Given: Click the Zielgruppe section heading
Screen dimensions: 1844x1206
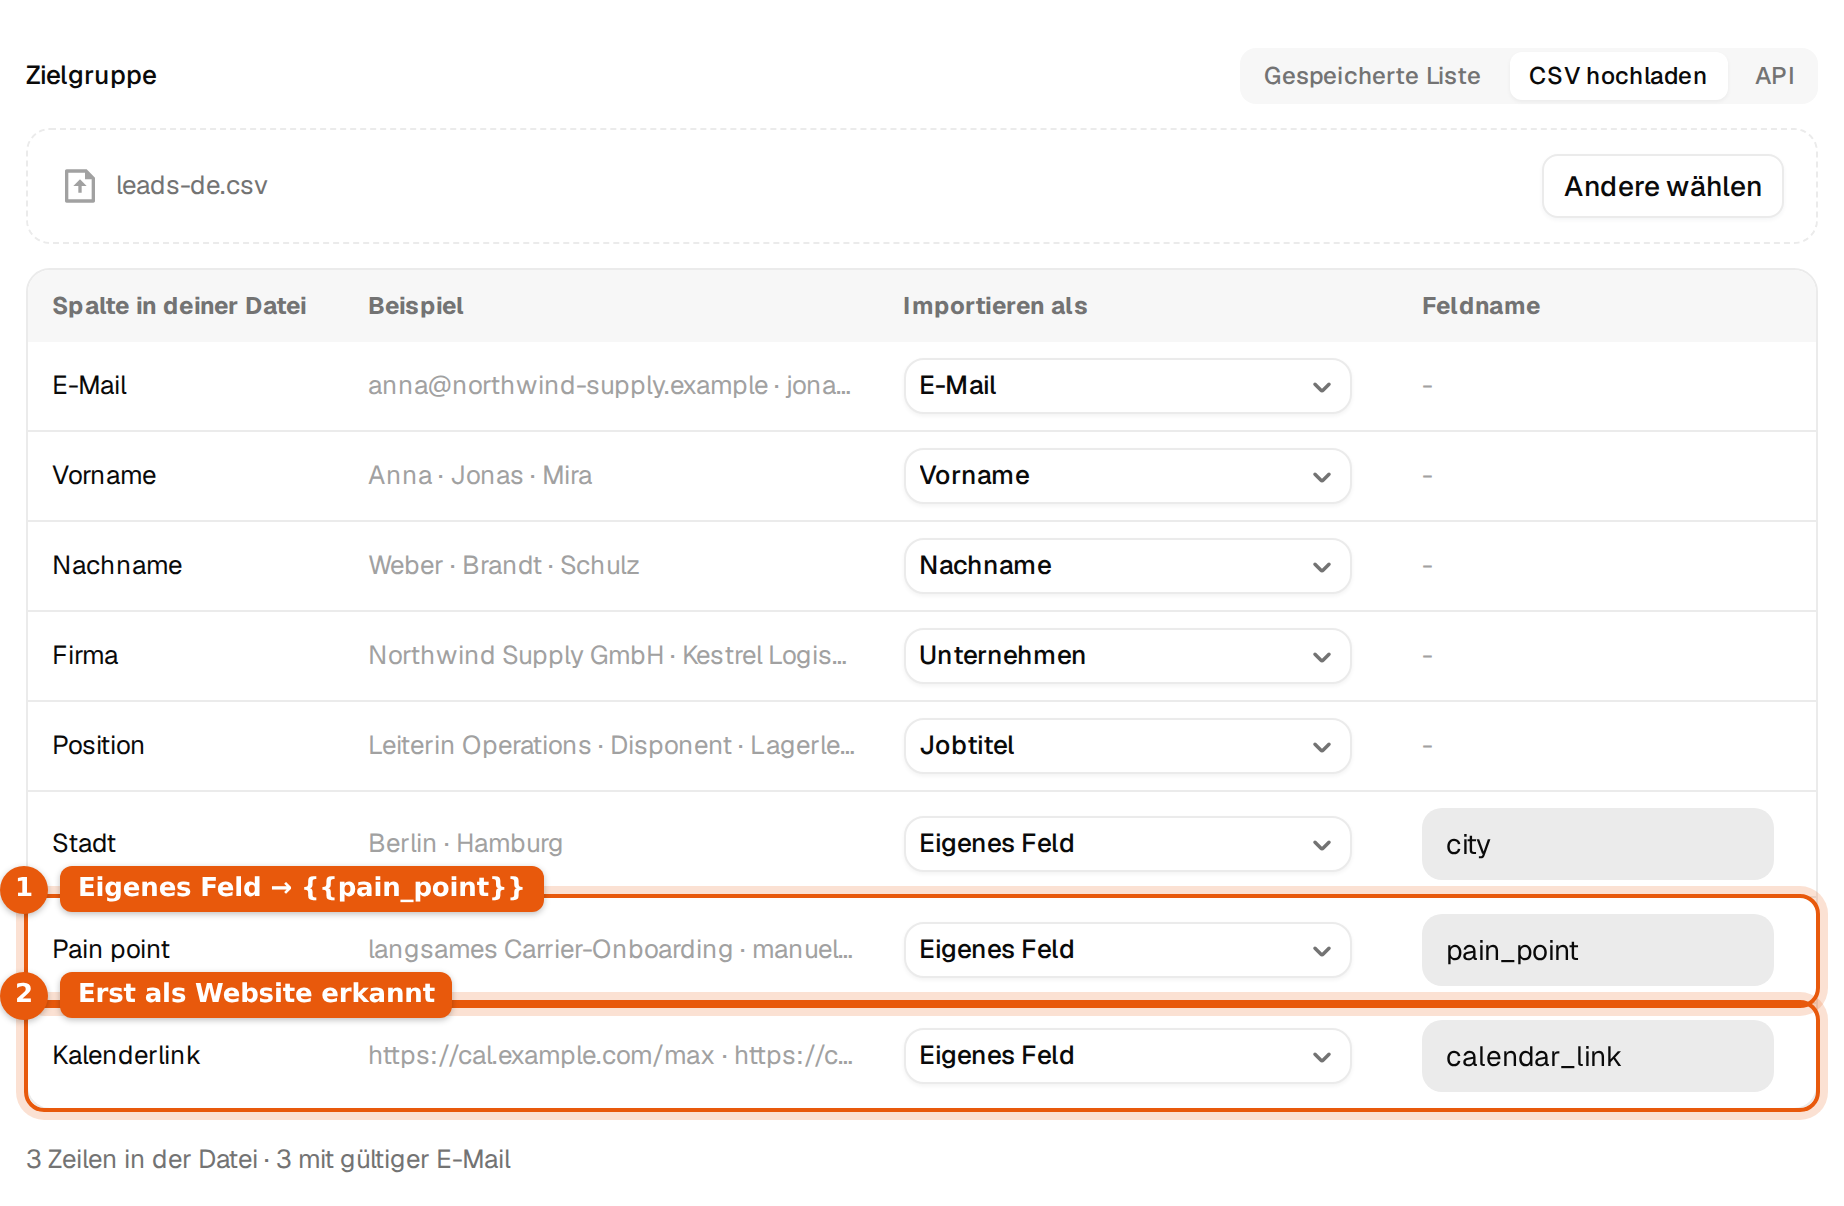Looking at the screenshot, I should coord(91,76).
